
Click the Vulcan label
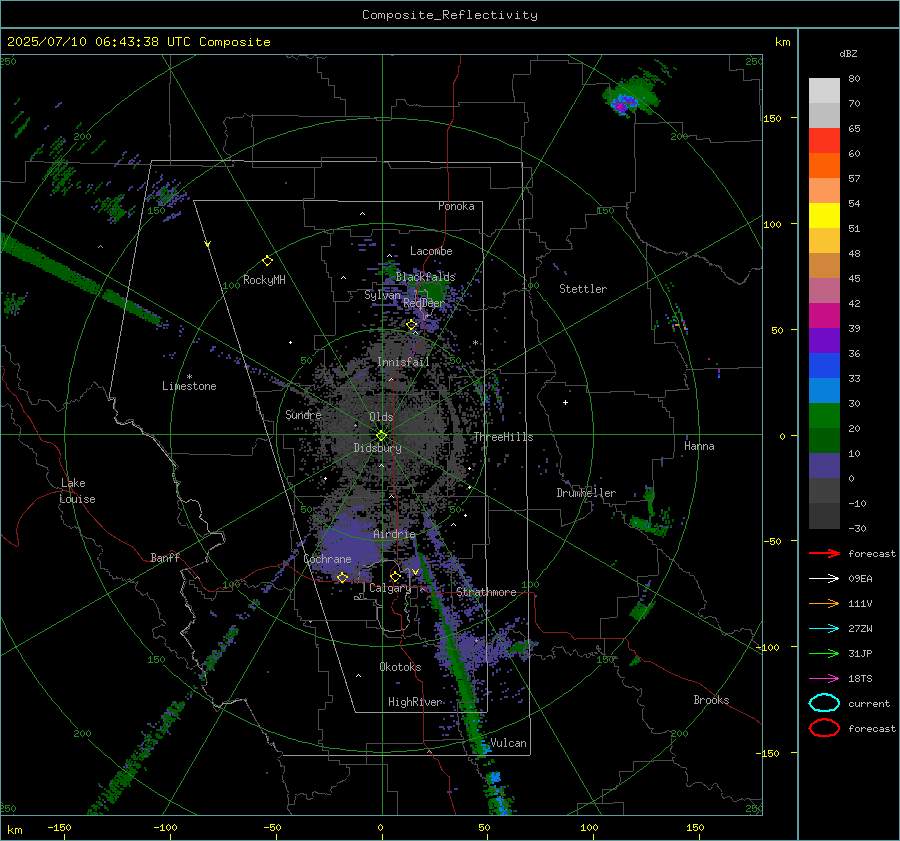coord(508,743)
